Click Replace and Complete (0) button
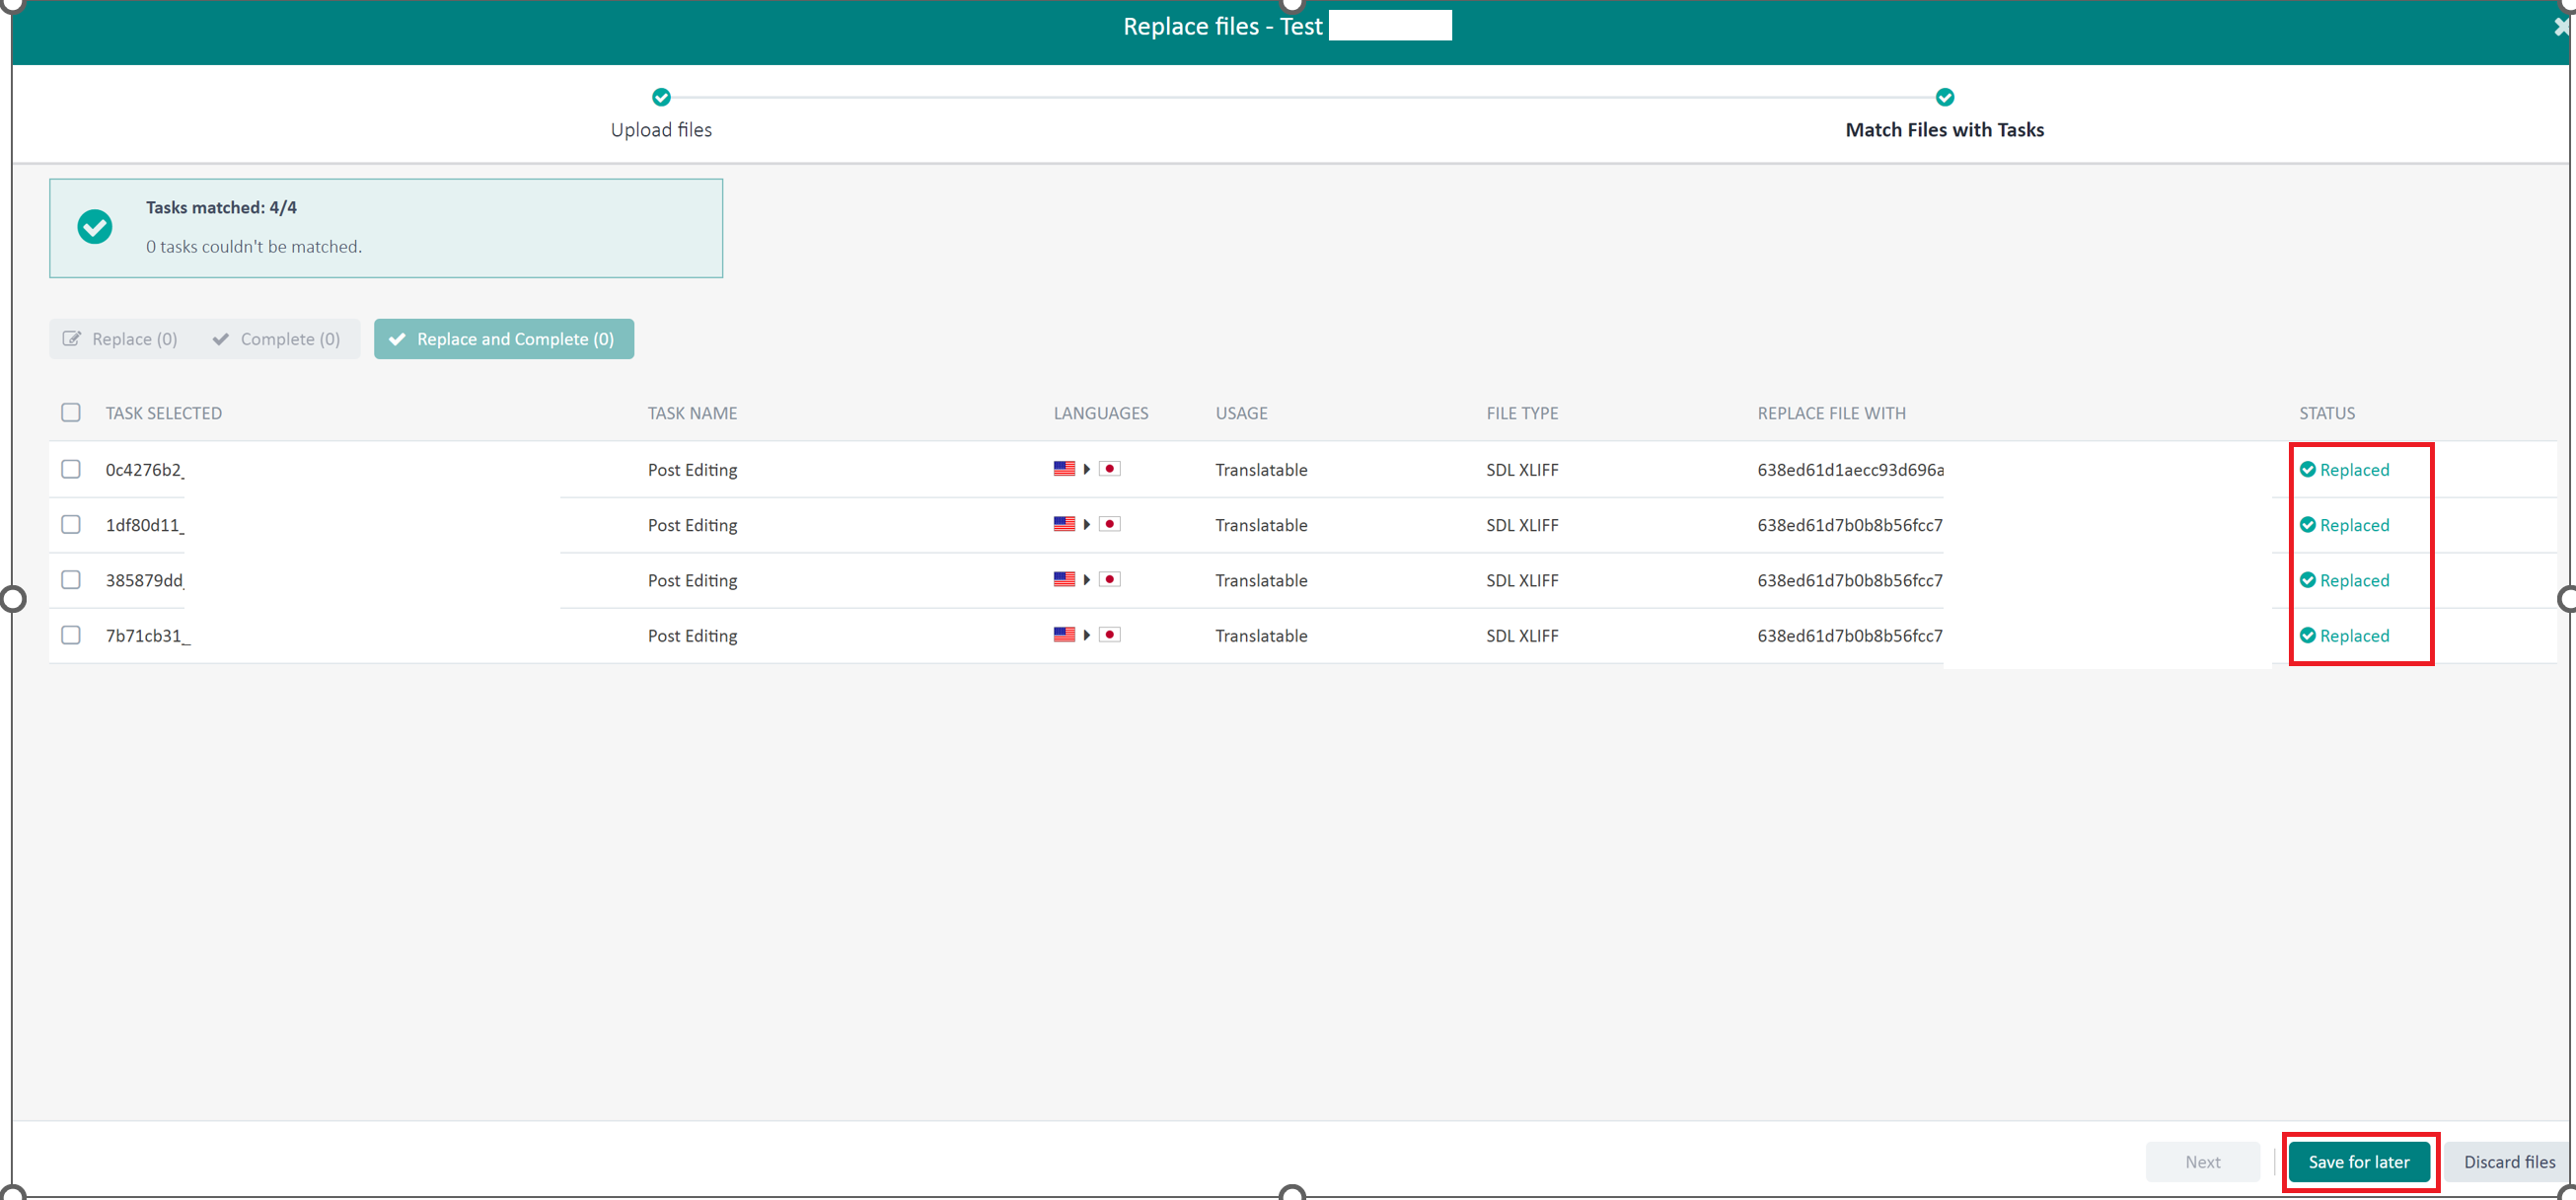Screen dimensions: 2576x1200 [x=504, y=339]
